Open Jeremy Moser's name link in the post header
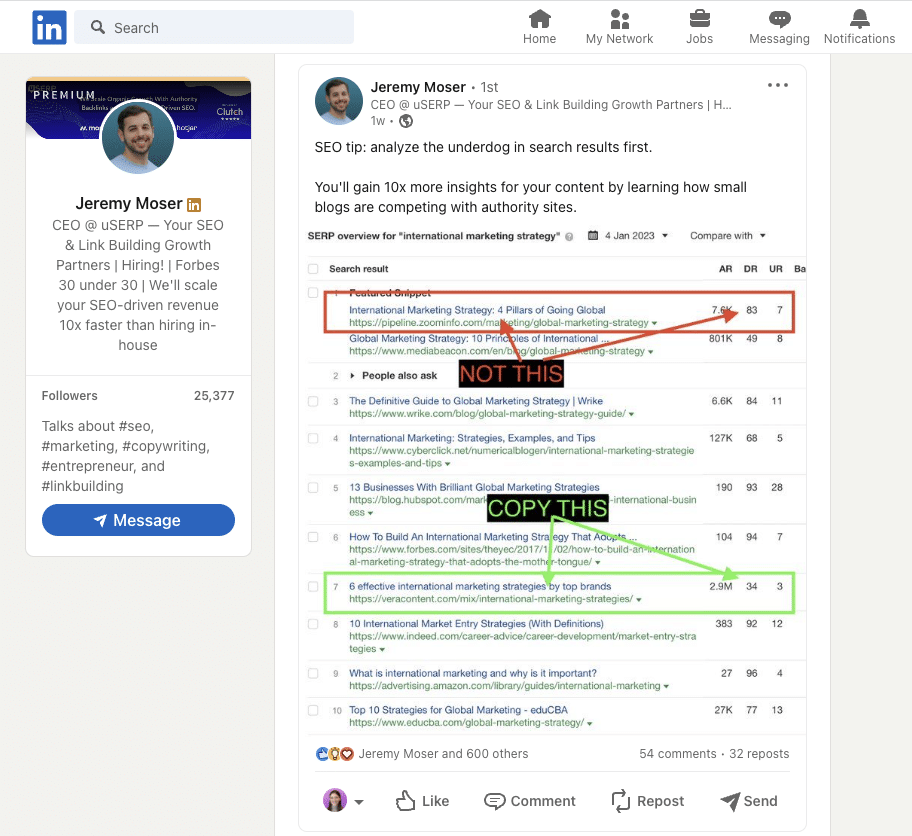 coord(418,87)
